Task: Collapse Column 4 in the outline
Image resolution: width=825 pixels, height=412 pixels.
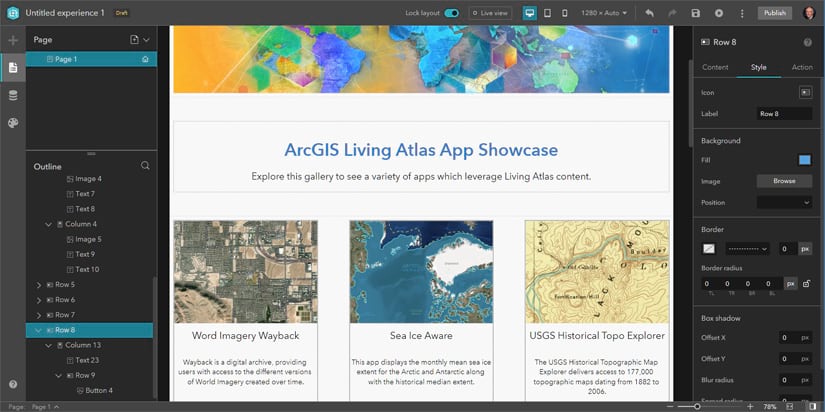Action: (48, 224)
